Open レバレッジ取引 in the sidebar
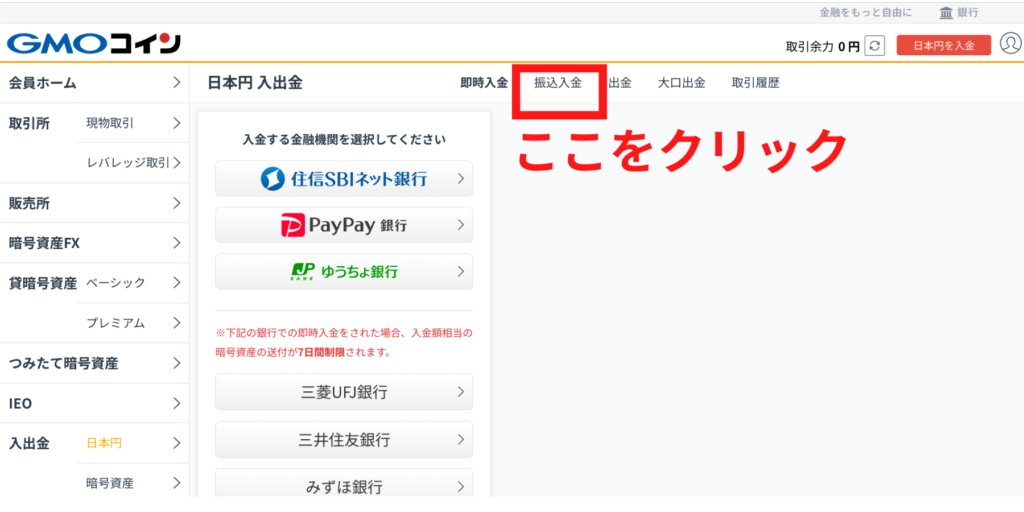This screenshot has width=1024, height=512. 133,163
